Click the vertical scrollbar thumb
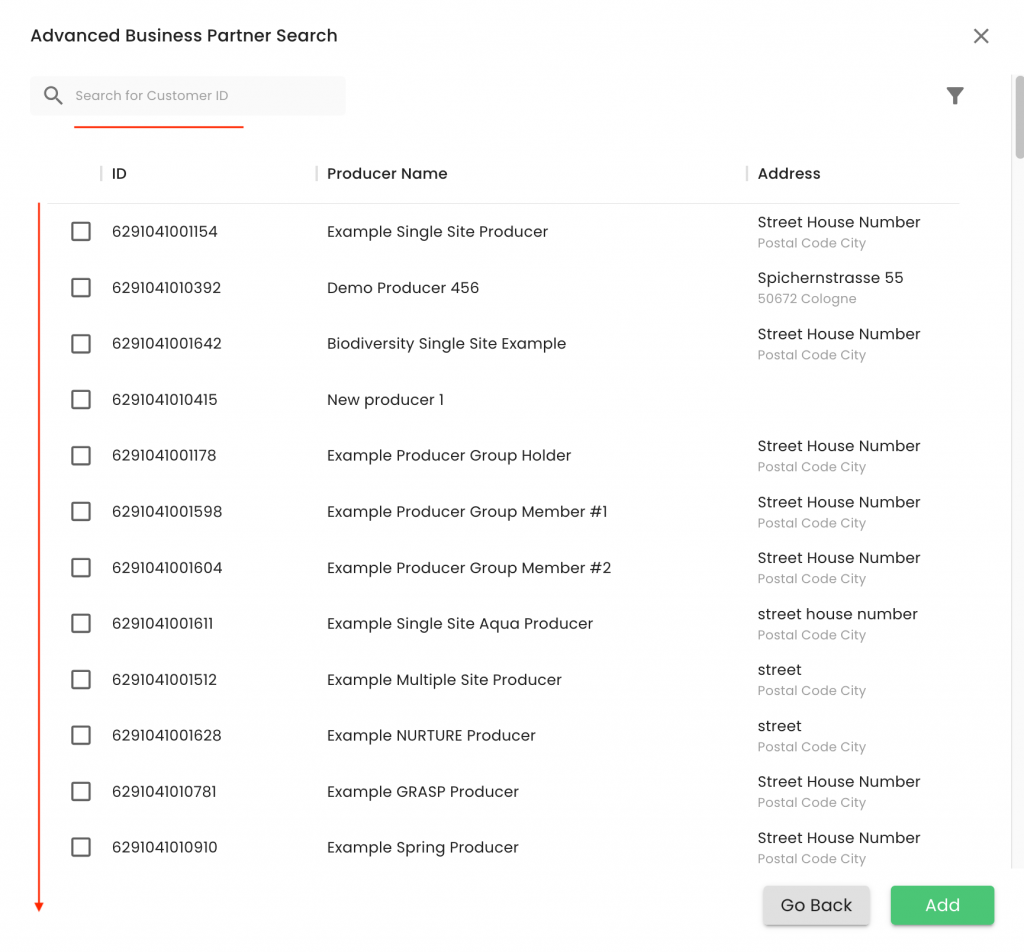1024x952 pixels. (x=1018, y=115)
